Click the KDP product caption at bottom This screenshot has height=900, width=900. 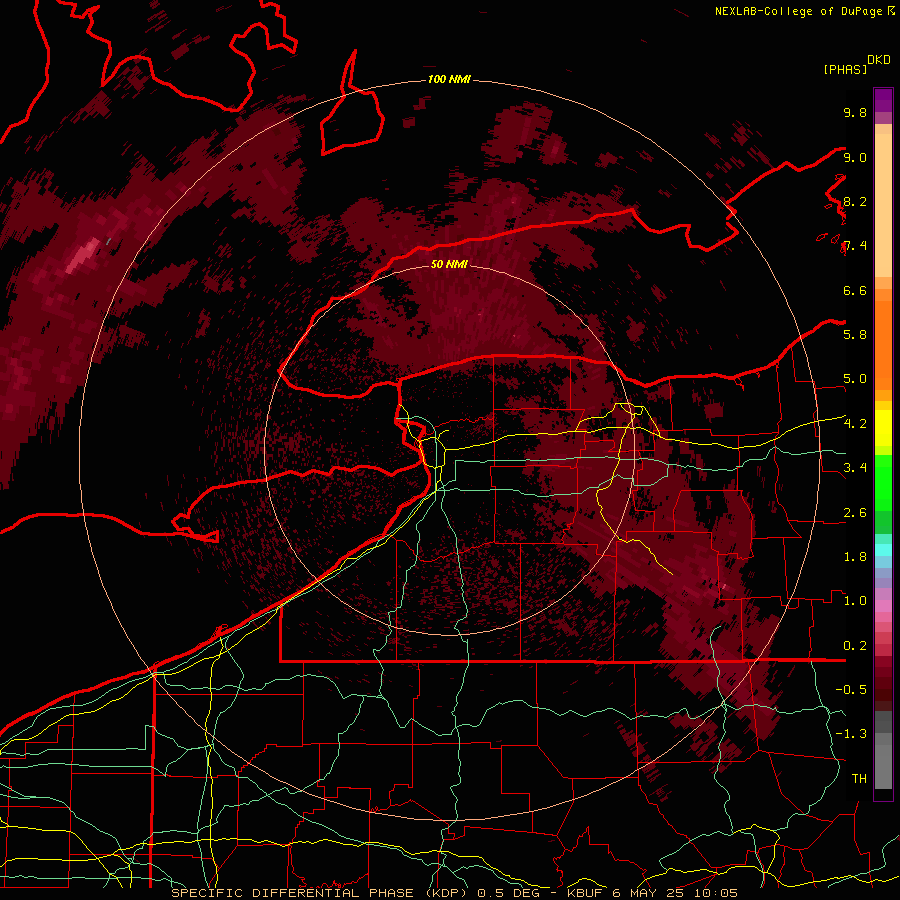pos(454,893)
